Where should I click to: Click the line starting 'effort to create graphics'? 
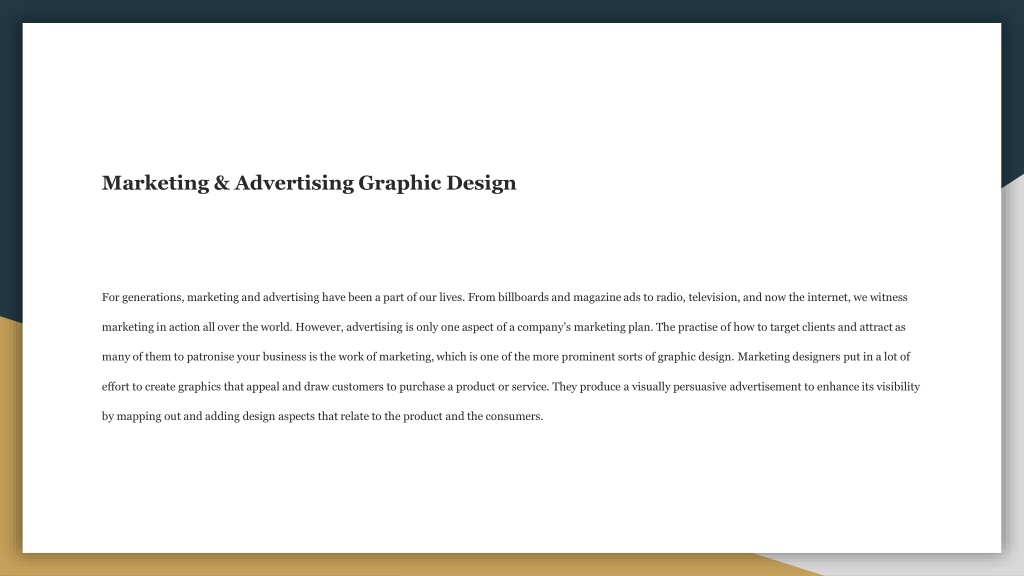511,387
